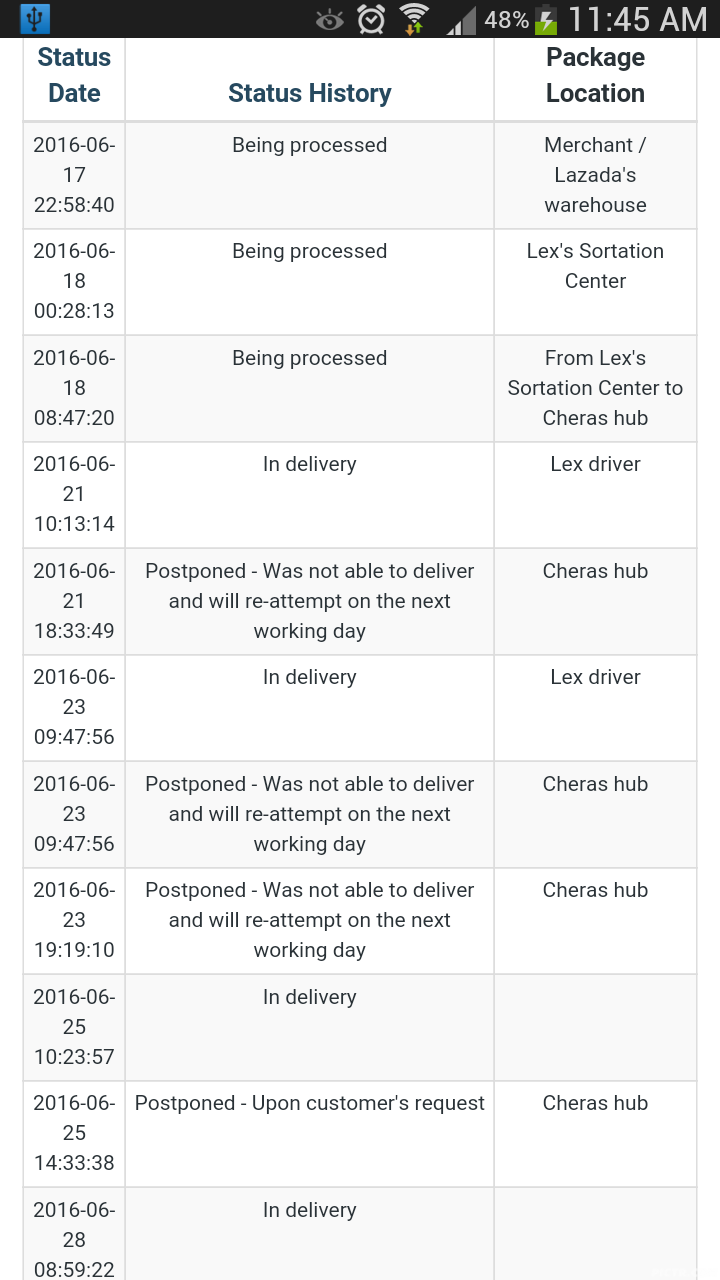The image size is (720, 1280).
Task: Tap the alarm clock status icon
Action: coord(371,19)
